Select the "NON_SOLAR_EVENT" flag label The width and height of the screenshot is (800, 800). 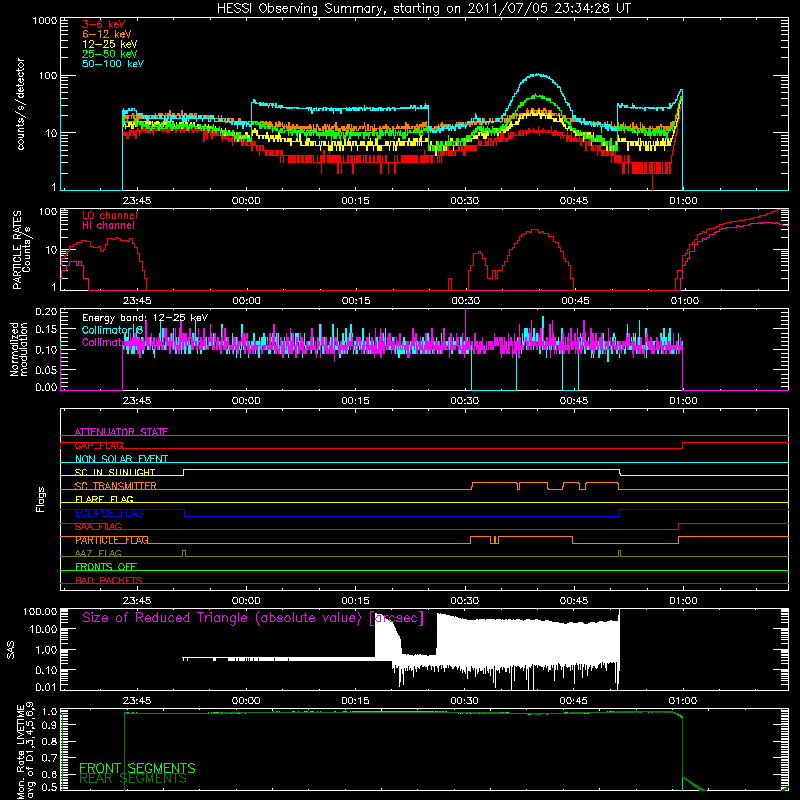point(121,459)
